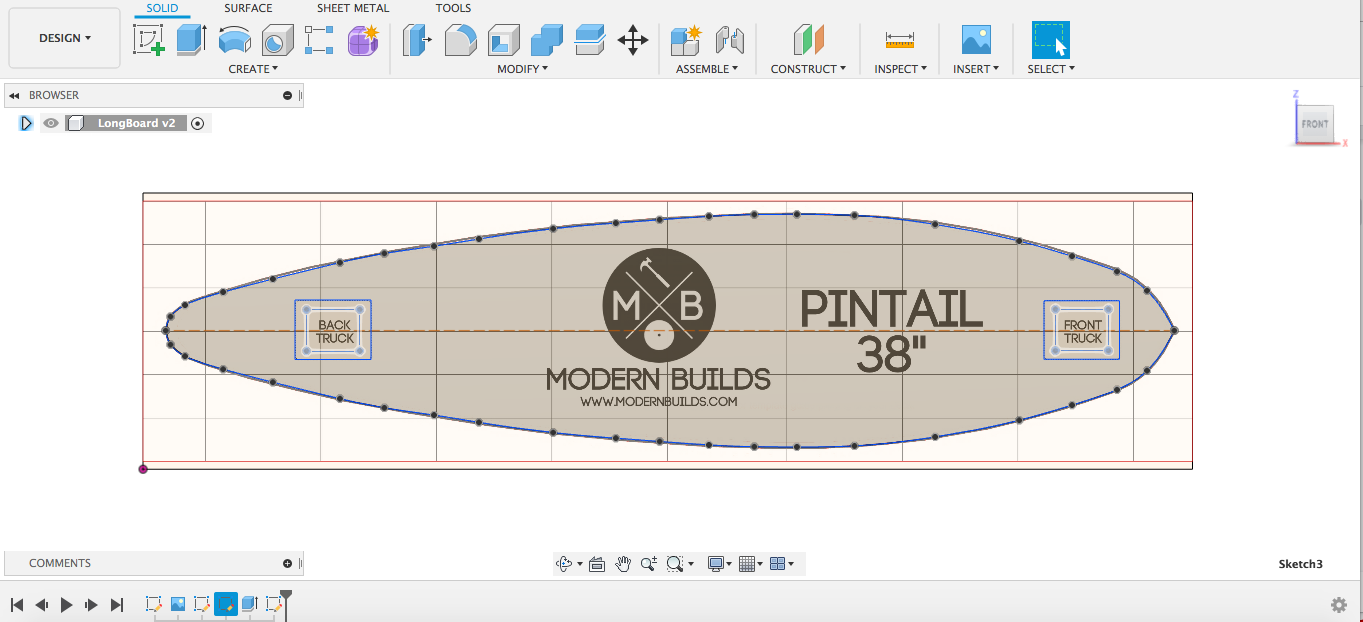Jump to timeline end
This screenshot has width=1363, height=622.
pyautogui.click(x=117, y=605)
